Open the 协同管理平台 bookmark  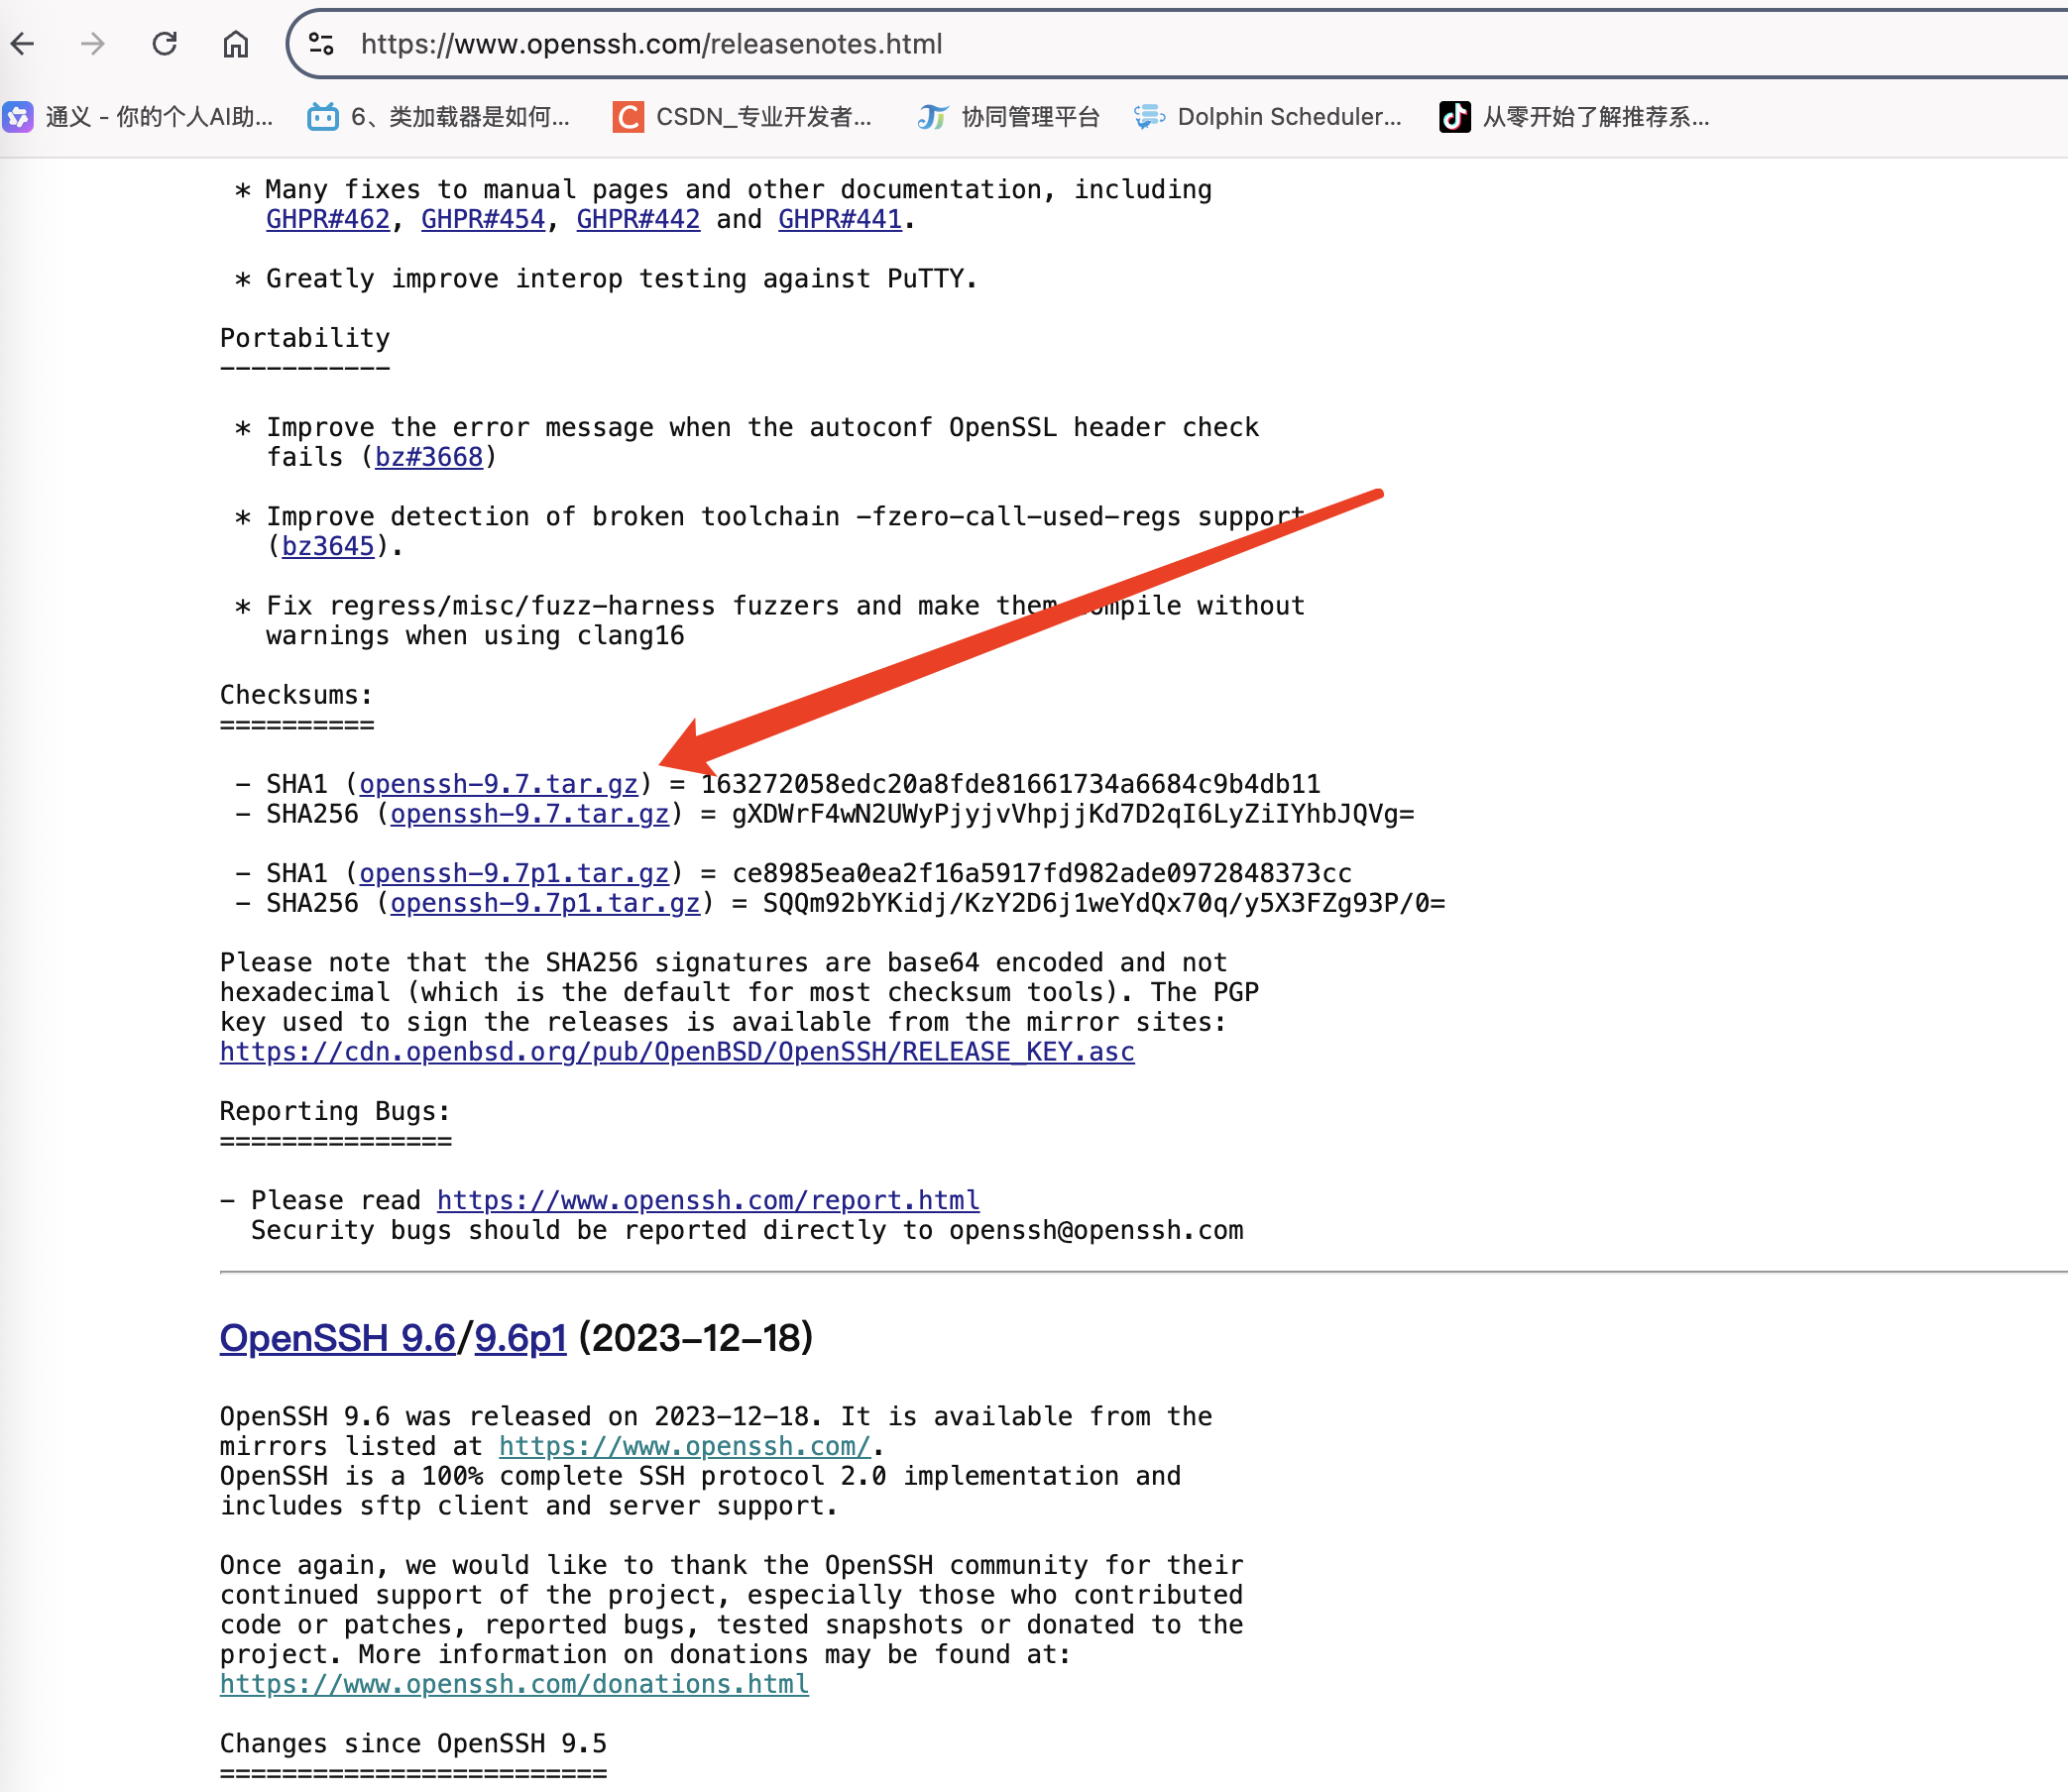point(1010,117)
